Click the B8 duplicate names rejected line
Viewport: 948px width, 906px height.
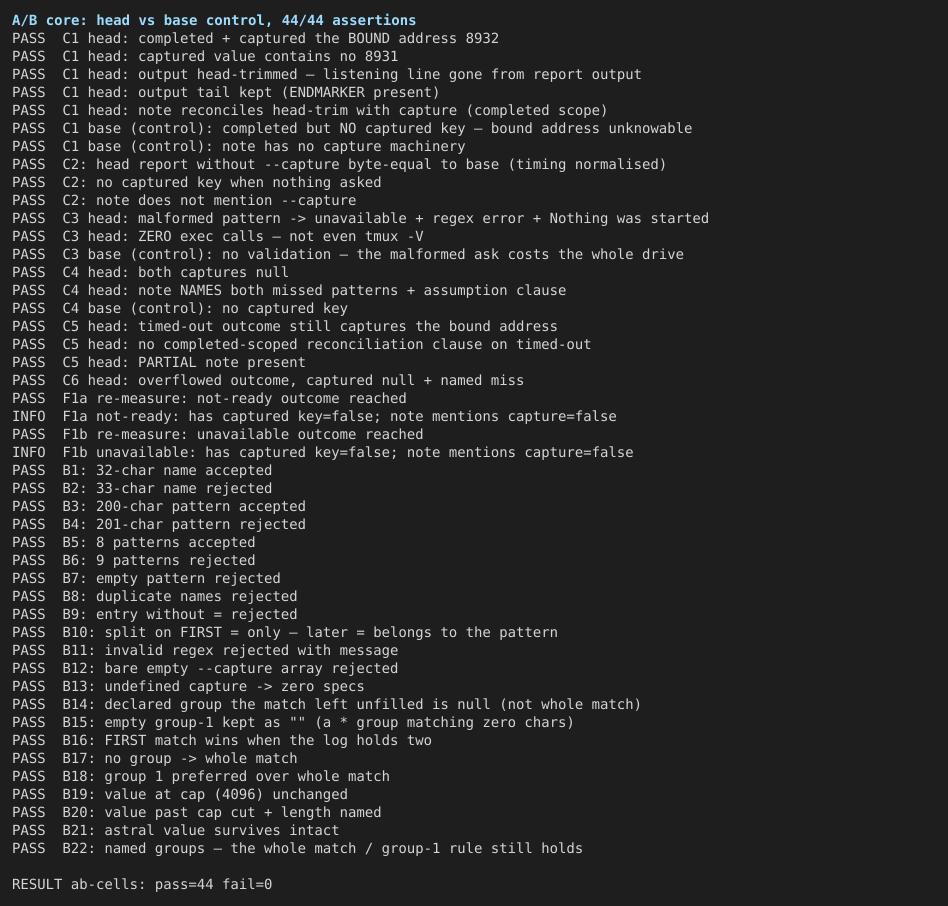pos(155,597)
